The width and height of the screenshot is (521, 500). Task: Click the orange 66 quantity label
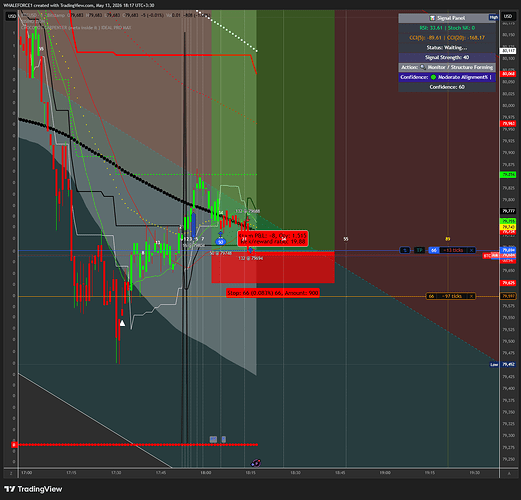pyautogui.click(x=431, y=296)
